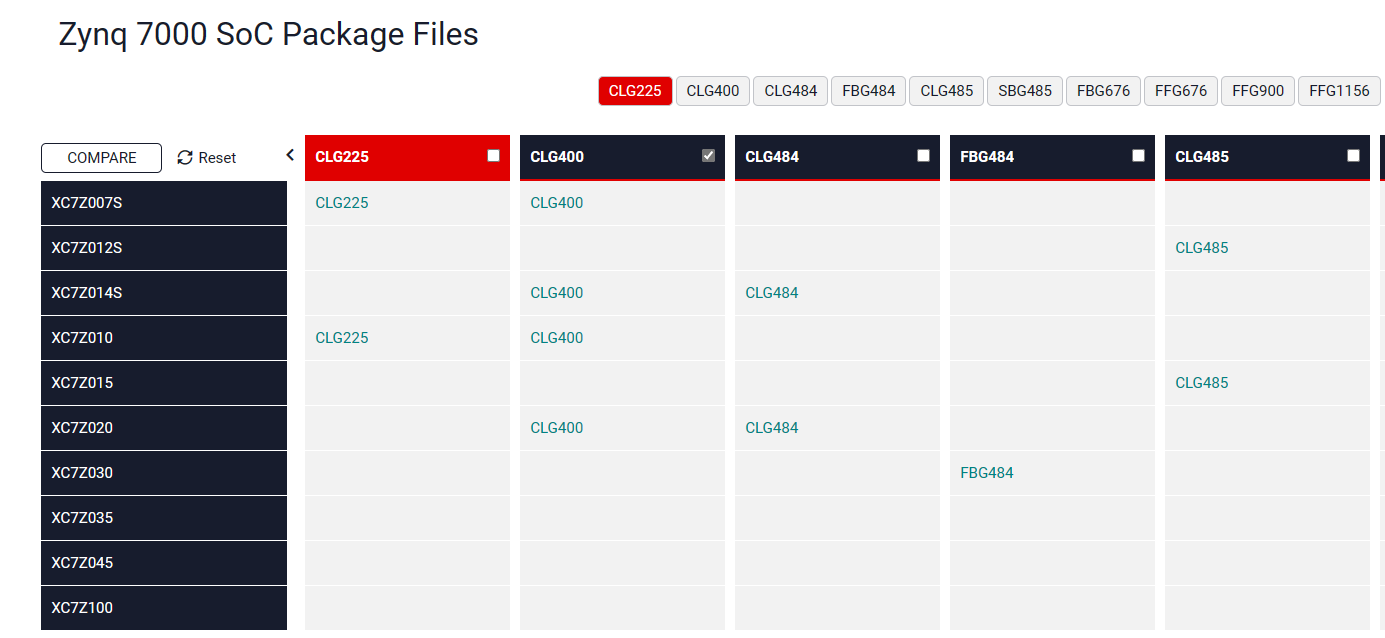Click the XC7Z030 device row

point(164,473)
